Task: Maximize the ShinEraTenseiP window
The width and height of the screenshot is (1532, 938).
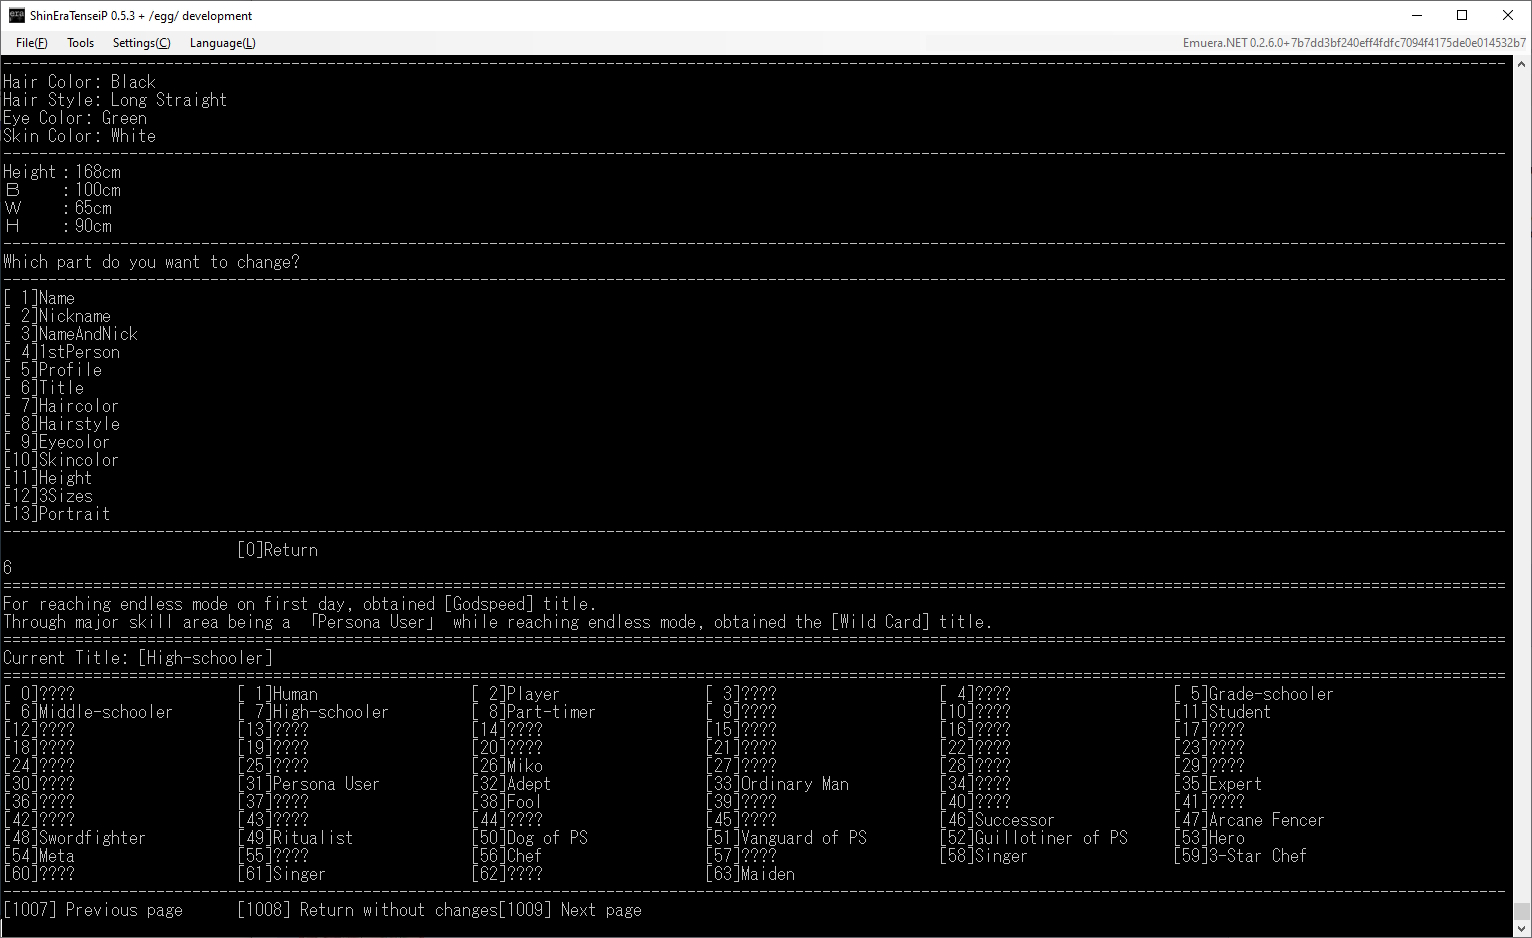Action: click(1462, 15)
